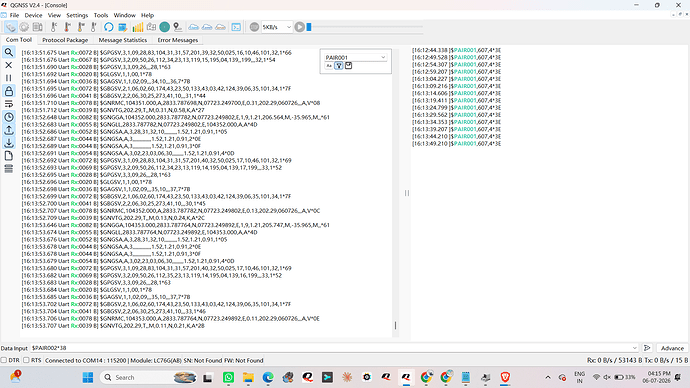Open the signal strength bar chart icon
The height and width of the screenshot is (388, 690).
138,27
